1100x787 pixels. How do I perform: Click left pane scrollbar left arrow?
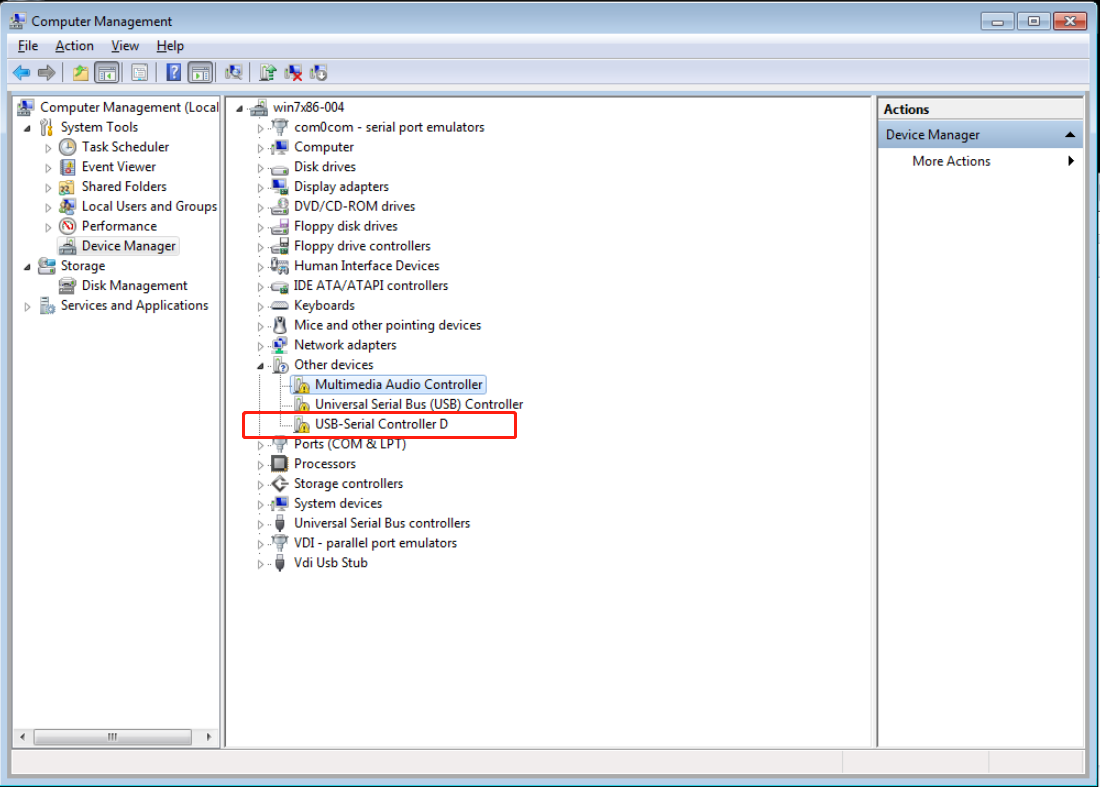point(23,736)
